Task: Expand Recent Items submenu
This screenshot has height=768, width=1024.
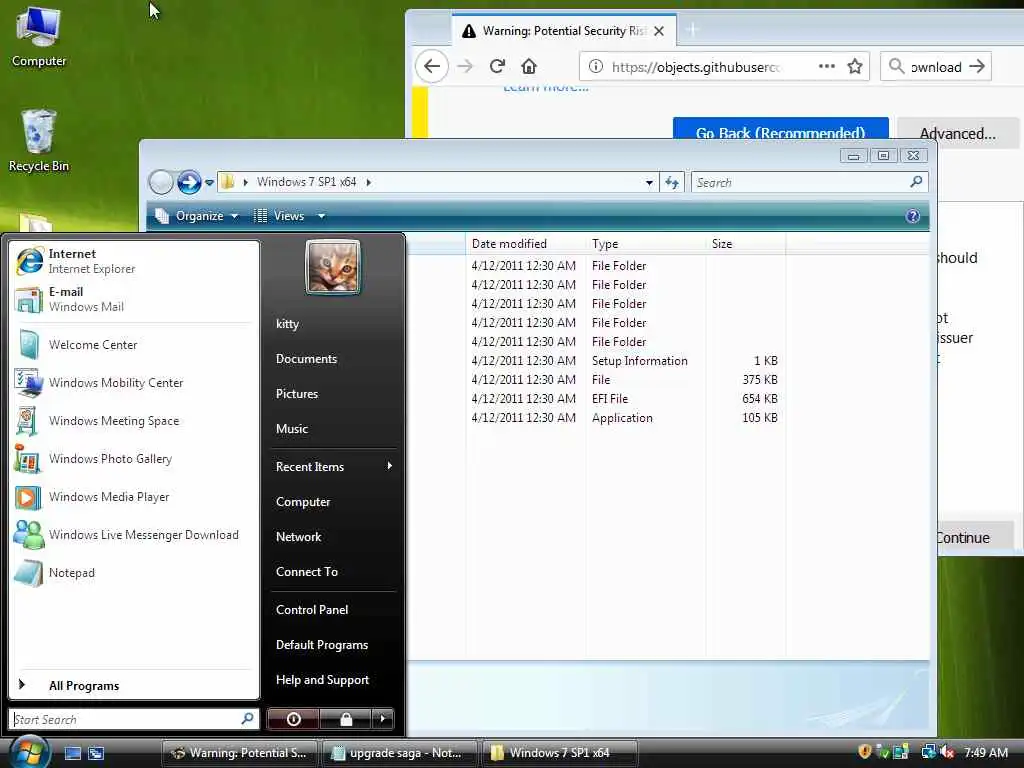Action: (332, 467)
